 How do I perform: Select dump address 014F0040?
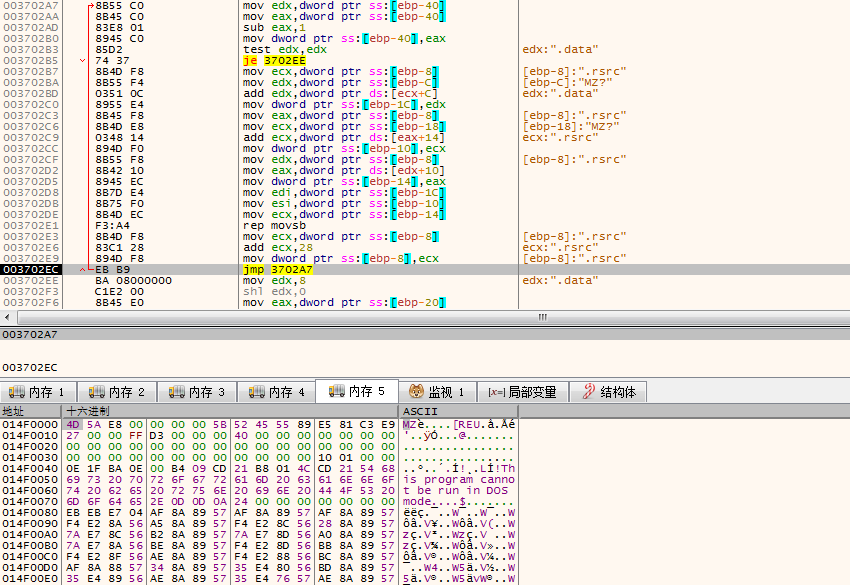[30, 468]
